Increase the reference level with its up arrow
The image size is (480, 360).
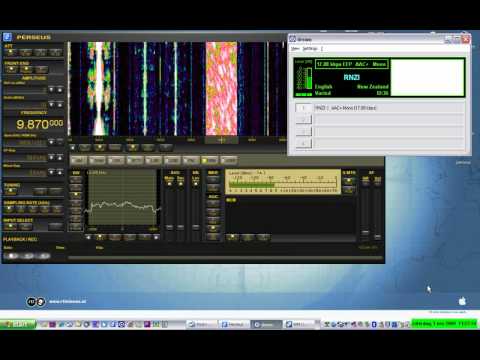point(60,90)
